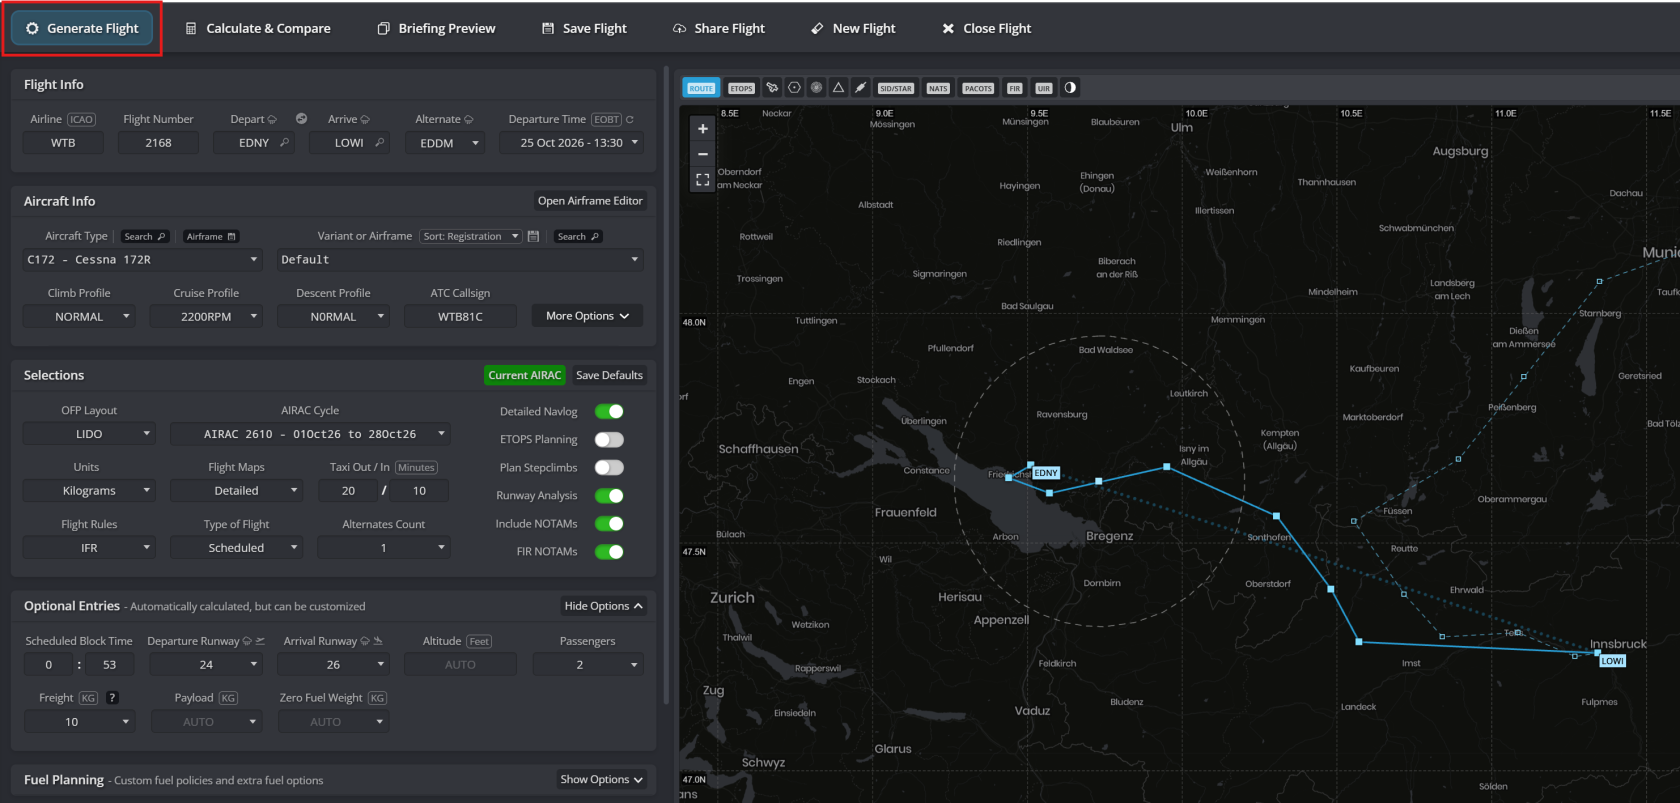Viewport: 1680px width, 803px height.
Task: Open the Briefing Preview
Action: (x=436, y=28)
